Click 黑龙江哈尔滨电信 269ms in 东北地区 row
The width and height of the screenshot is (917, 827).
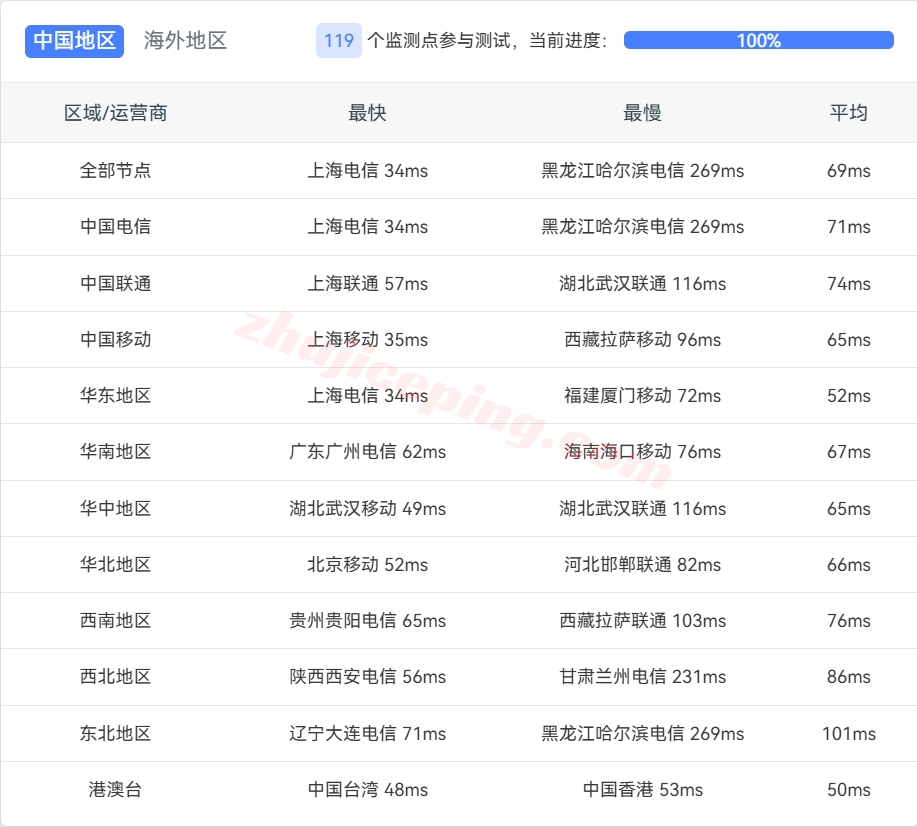642,733
